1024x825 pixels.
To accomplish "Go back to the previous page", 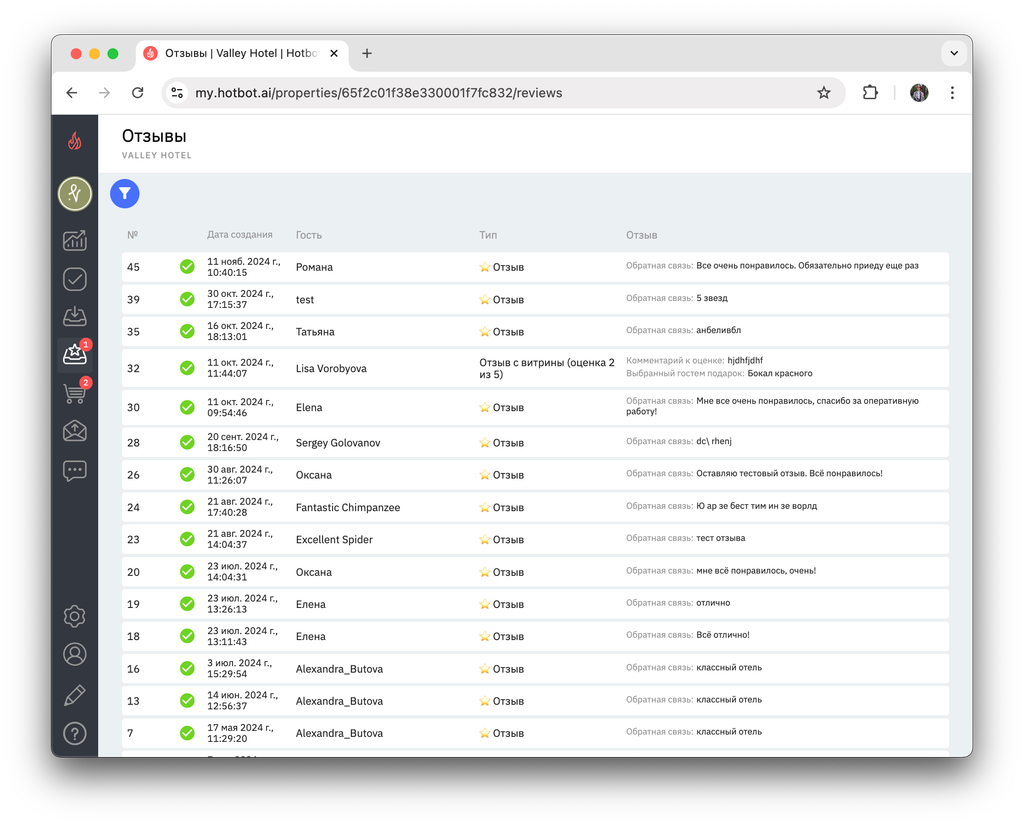I will click(72, 93).
